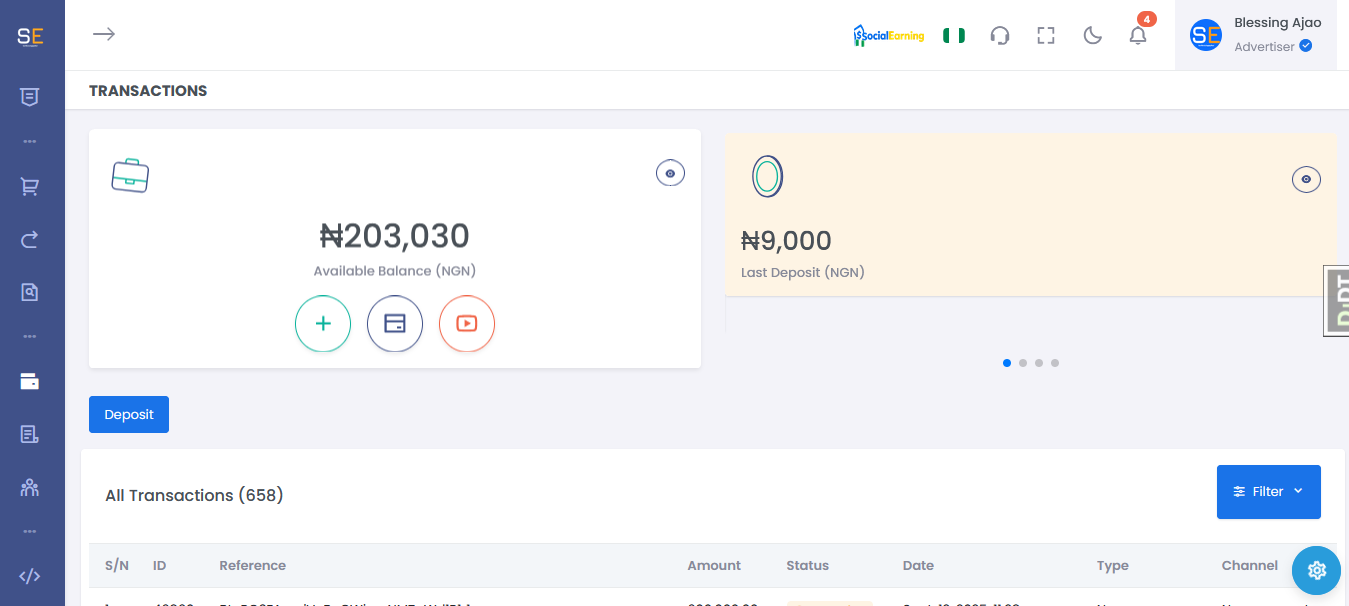Open the notifications bell
The width and height of the screenshot is (1349, 606).
1138,36
